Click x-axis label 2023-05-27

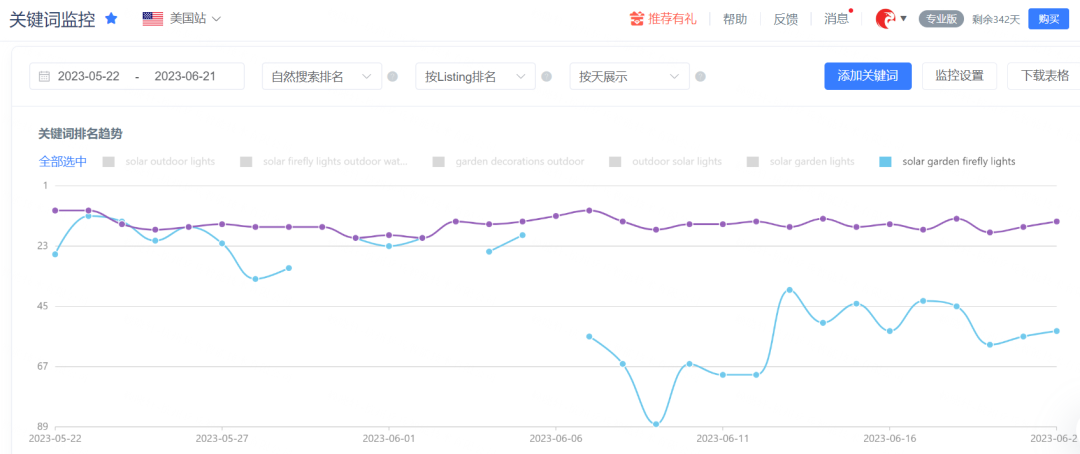tap(222, 437)
